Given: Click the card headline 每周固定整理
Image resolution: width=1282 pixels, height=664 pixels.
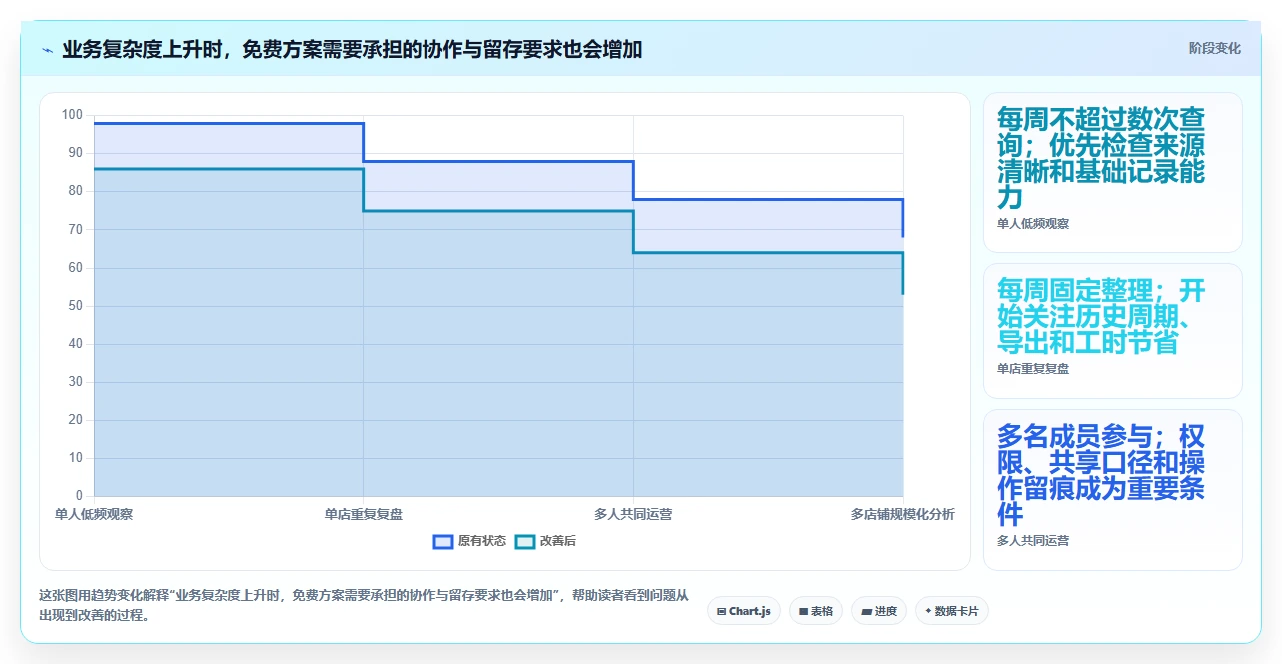Looking at the screenshot, I should tap(1101, 317).
